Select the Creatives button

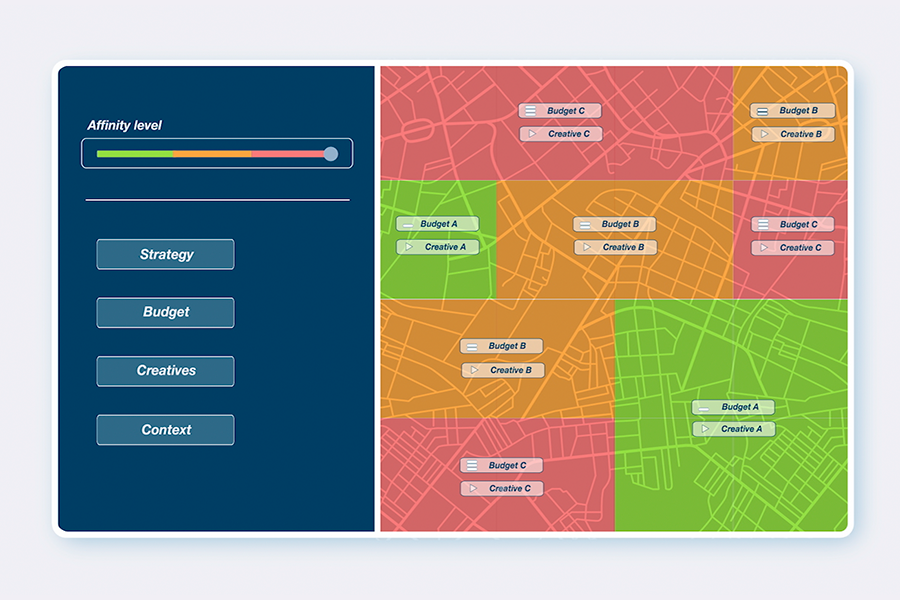pyautogui.click(x=165, y=371)
